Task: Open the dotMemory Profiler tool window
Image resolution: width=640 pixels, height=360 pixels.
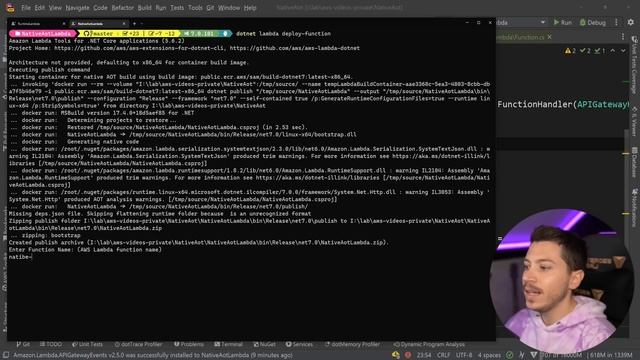Action: pyautogui.click(x=352, y=344)
